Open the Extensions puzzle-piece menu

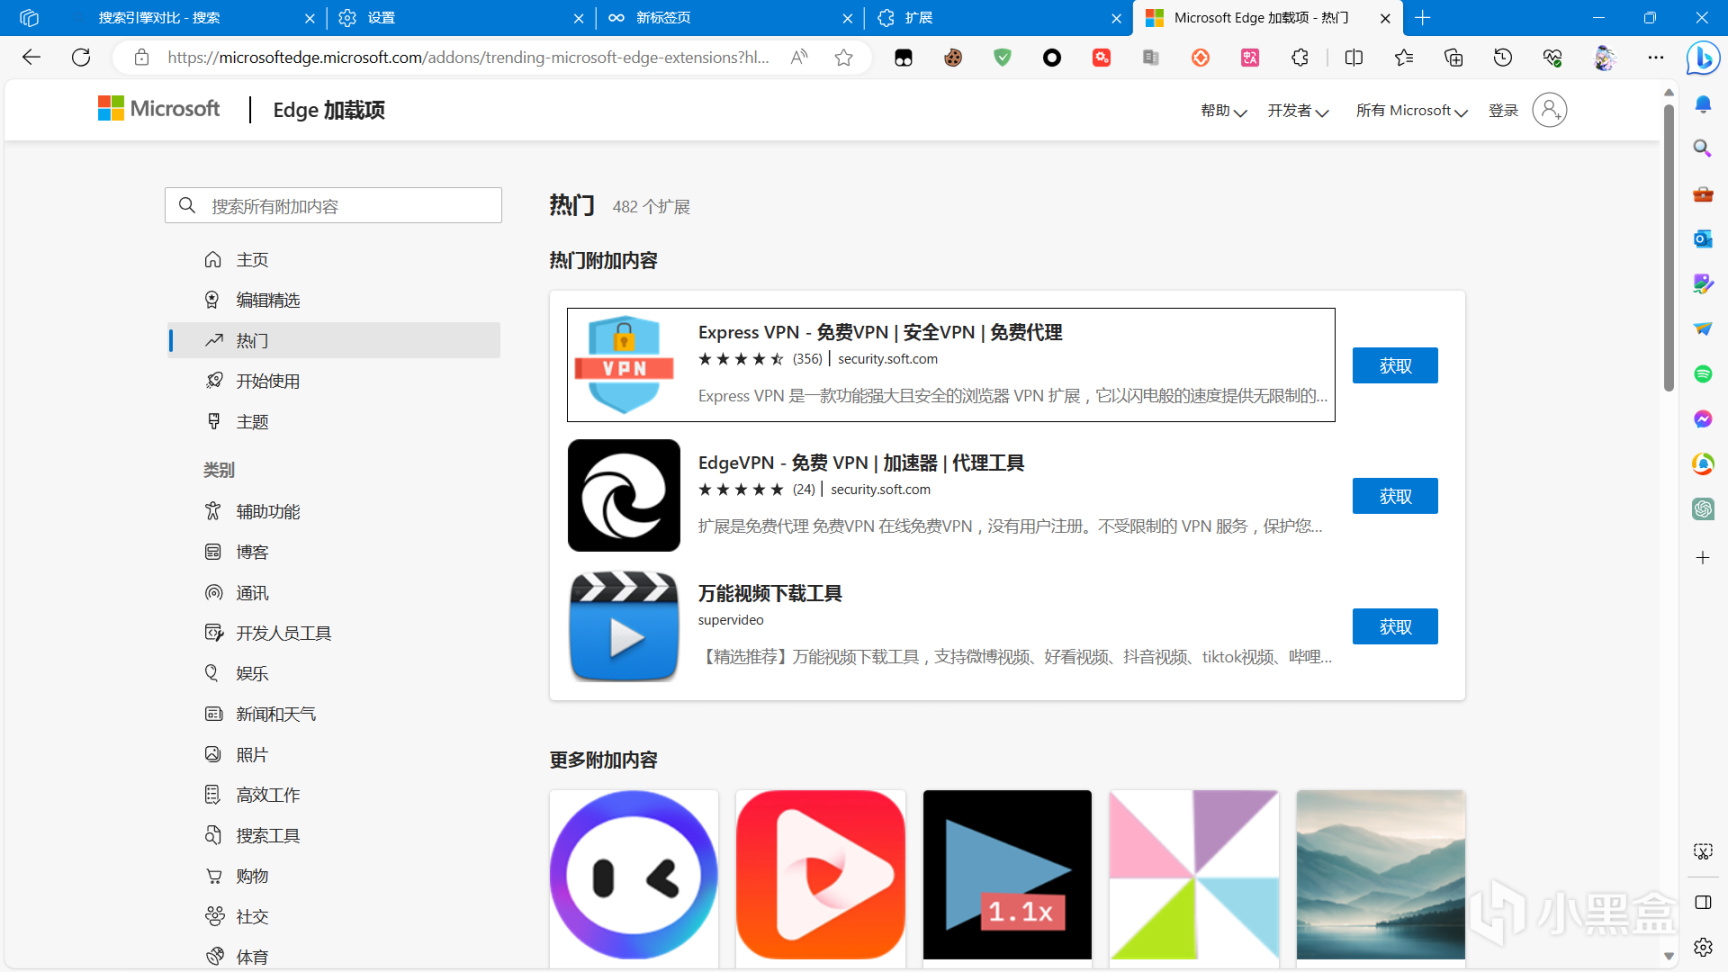(x=1300, y=58)
